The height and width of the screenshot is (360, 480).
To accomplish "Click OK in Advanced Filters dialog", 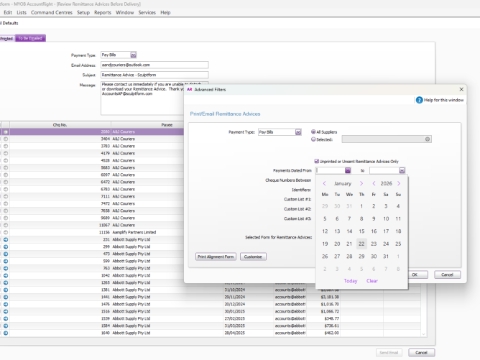I will 415,275.
